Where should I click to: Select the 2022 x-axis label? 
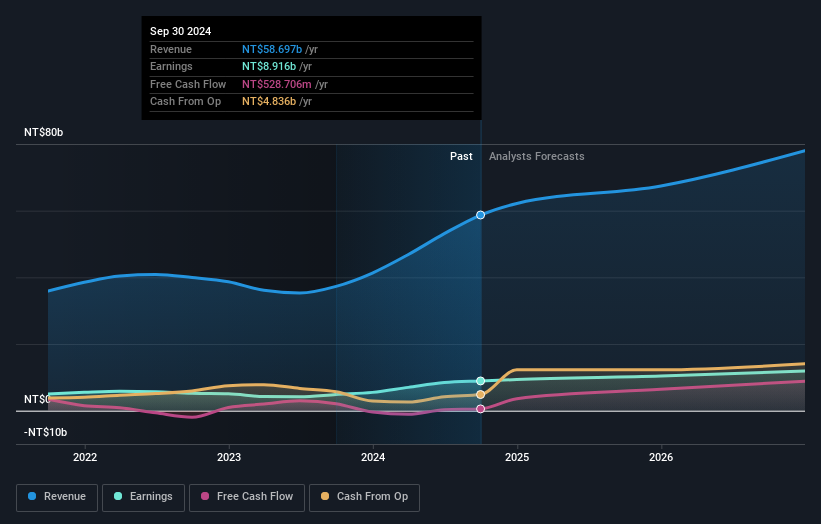[x=85, y=457]
